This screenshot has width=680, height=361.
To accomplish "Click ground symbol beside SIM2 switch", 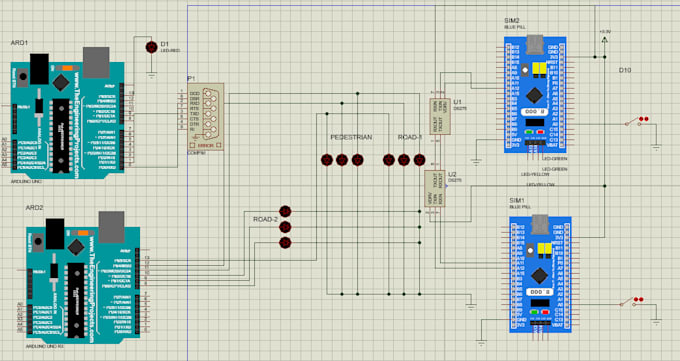I will [656, 148].
